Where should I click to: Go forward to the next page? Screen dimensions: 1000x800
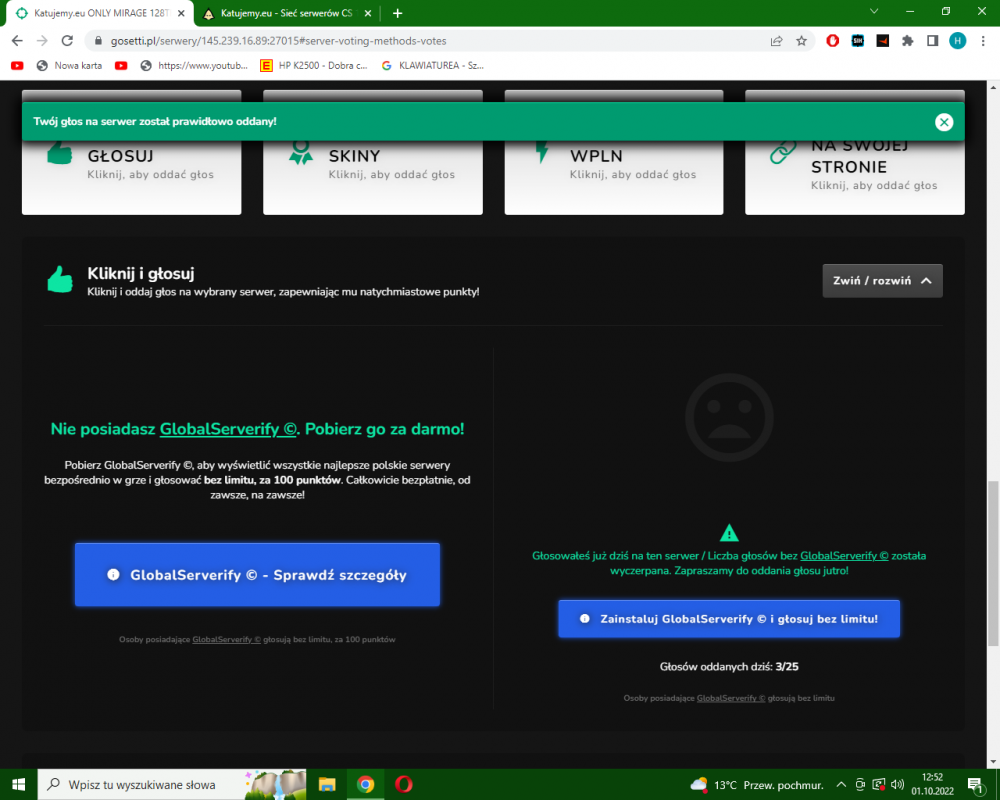pyautogui.click(x=42, y=41)
